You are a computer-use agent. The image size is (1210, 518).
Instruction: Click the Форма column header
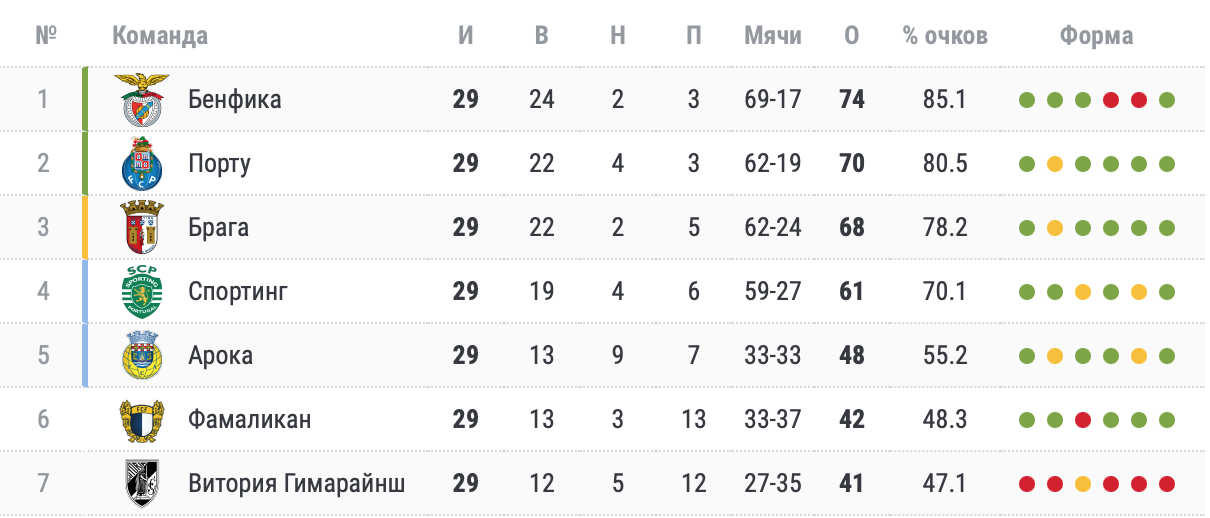(x=1097, y=36)
